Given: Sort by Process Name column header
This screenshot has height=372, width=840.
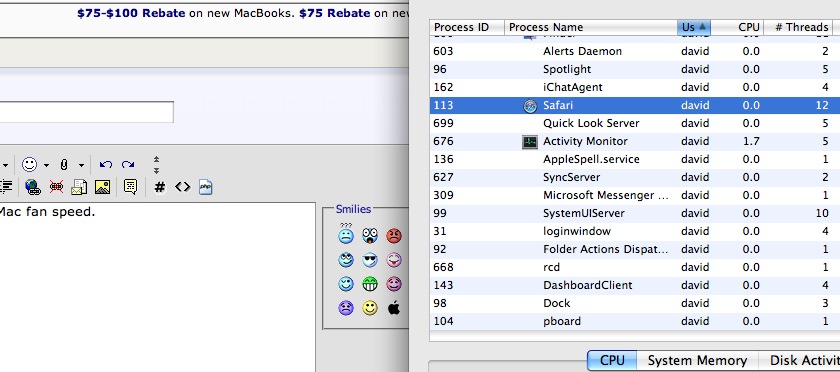Looking at the screenshot, I should pos(591,27).
